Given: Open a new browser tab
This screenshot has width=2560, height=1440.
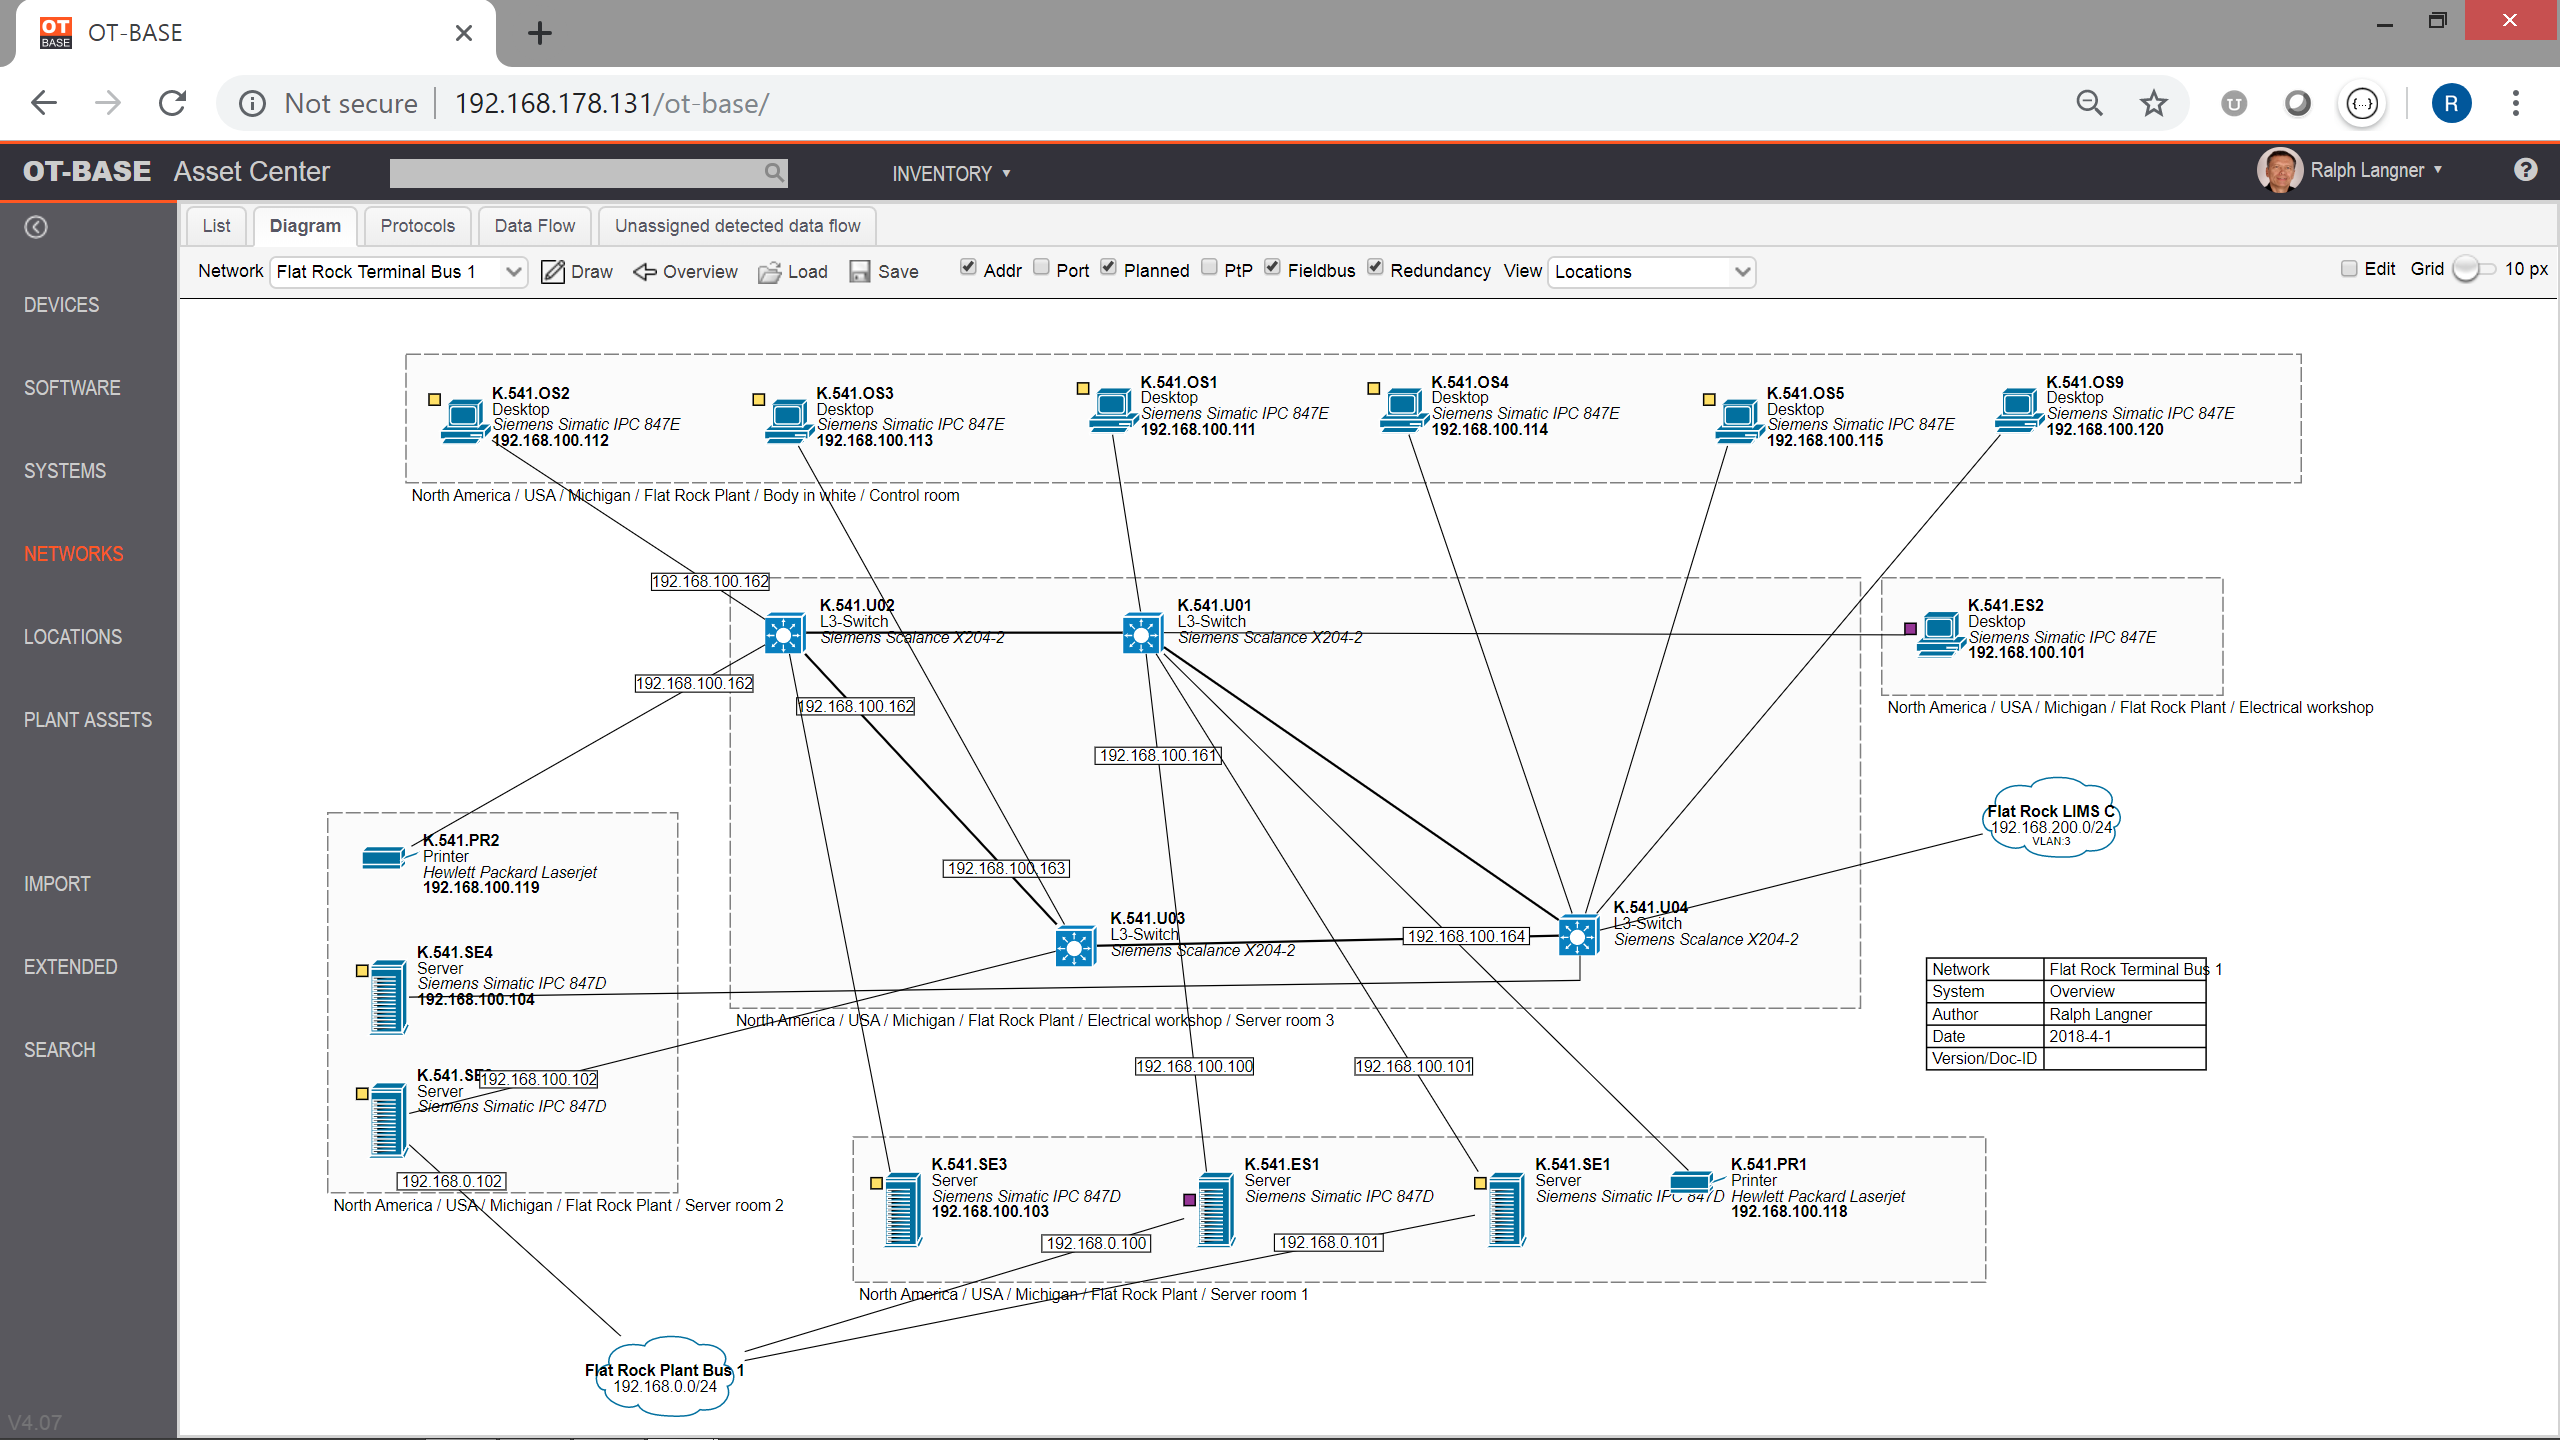Looking at the screenshot, I should (x=540, y=33).
